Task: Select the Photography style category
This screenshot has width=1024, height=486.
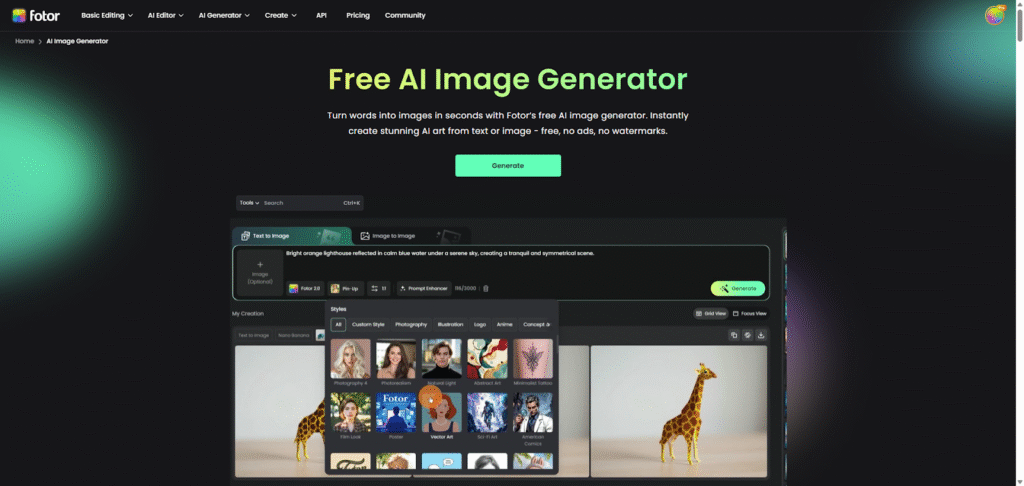Action: click(411, 324)
